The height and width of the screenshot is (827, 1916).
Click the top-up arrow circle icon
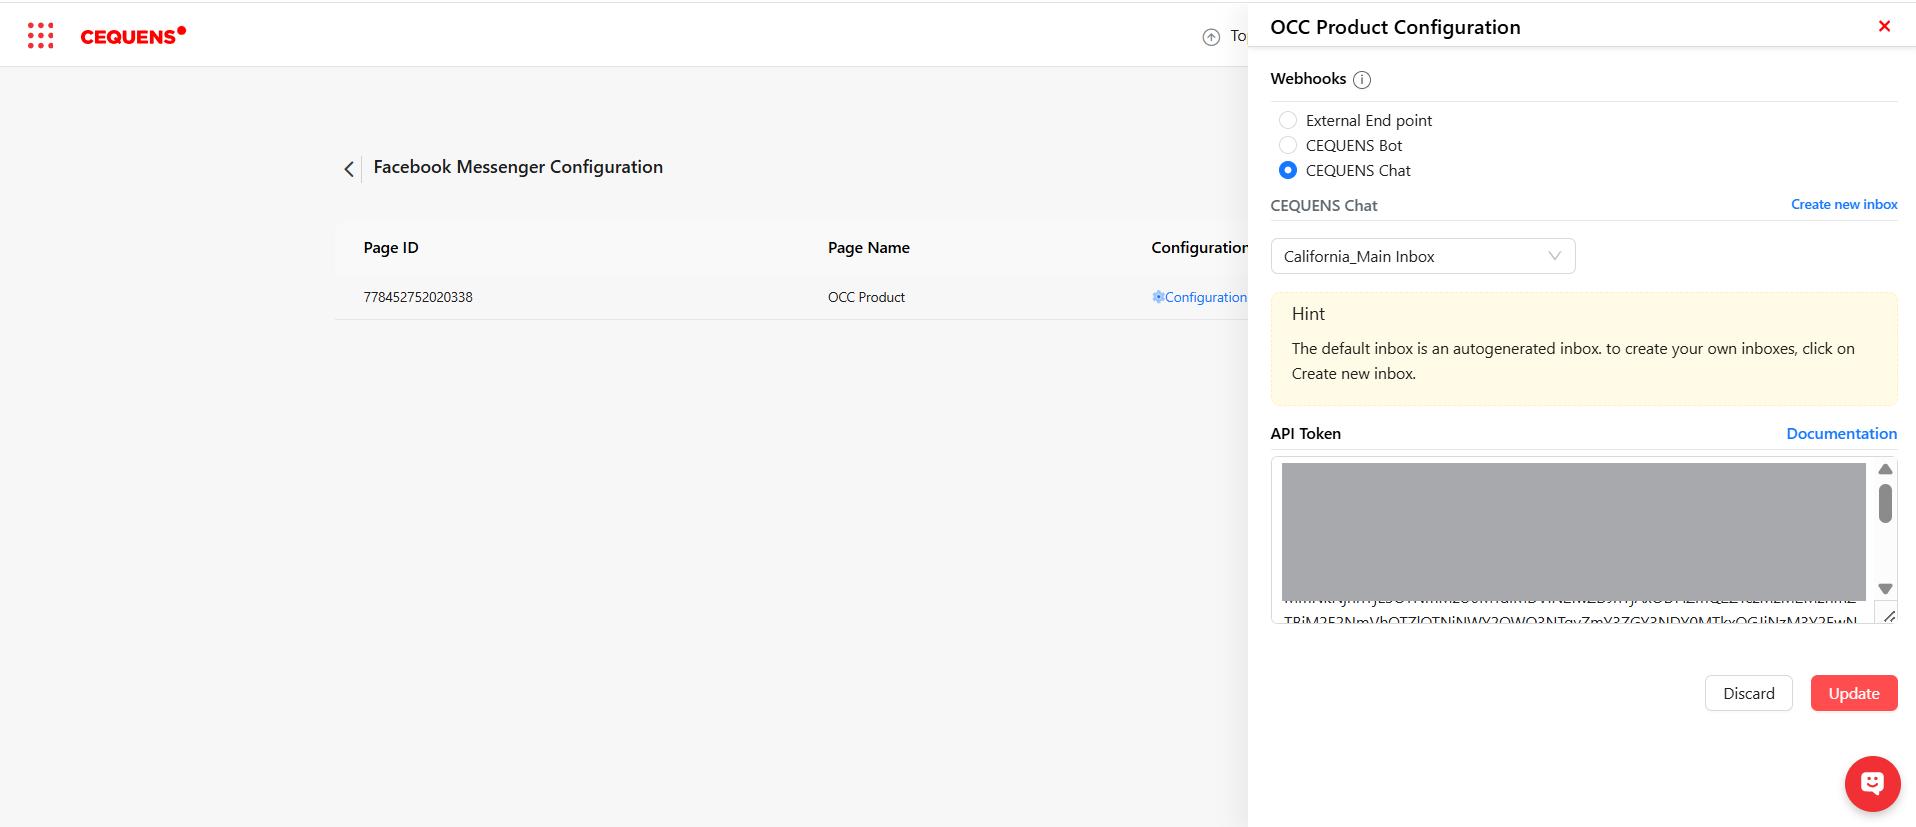coord(1211,37)
